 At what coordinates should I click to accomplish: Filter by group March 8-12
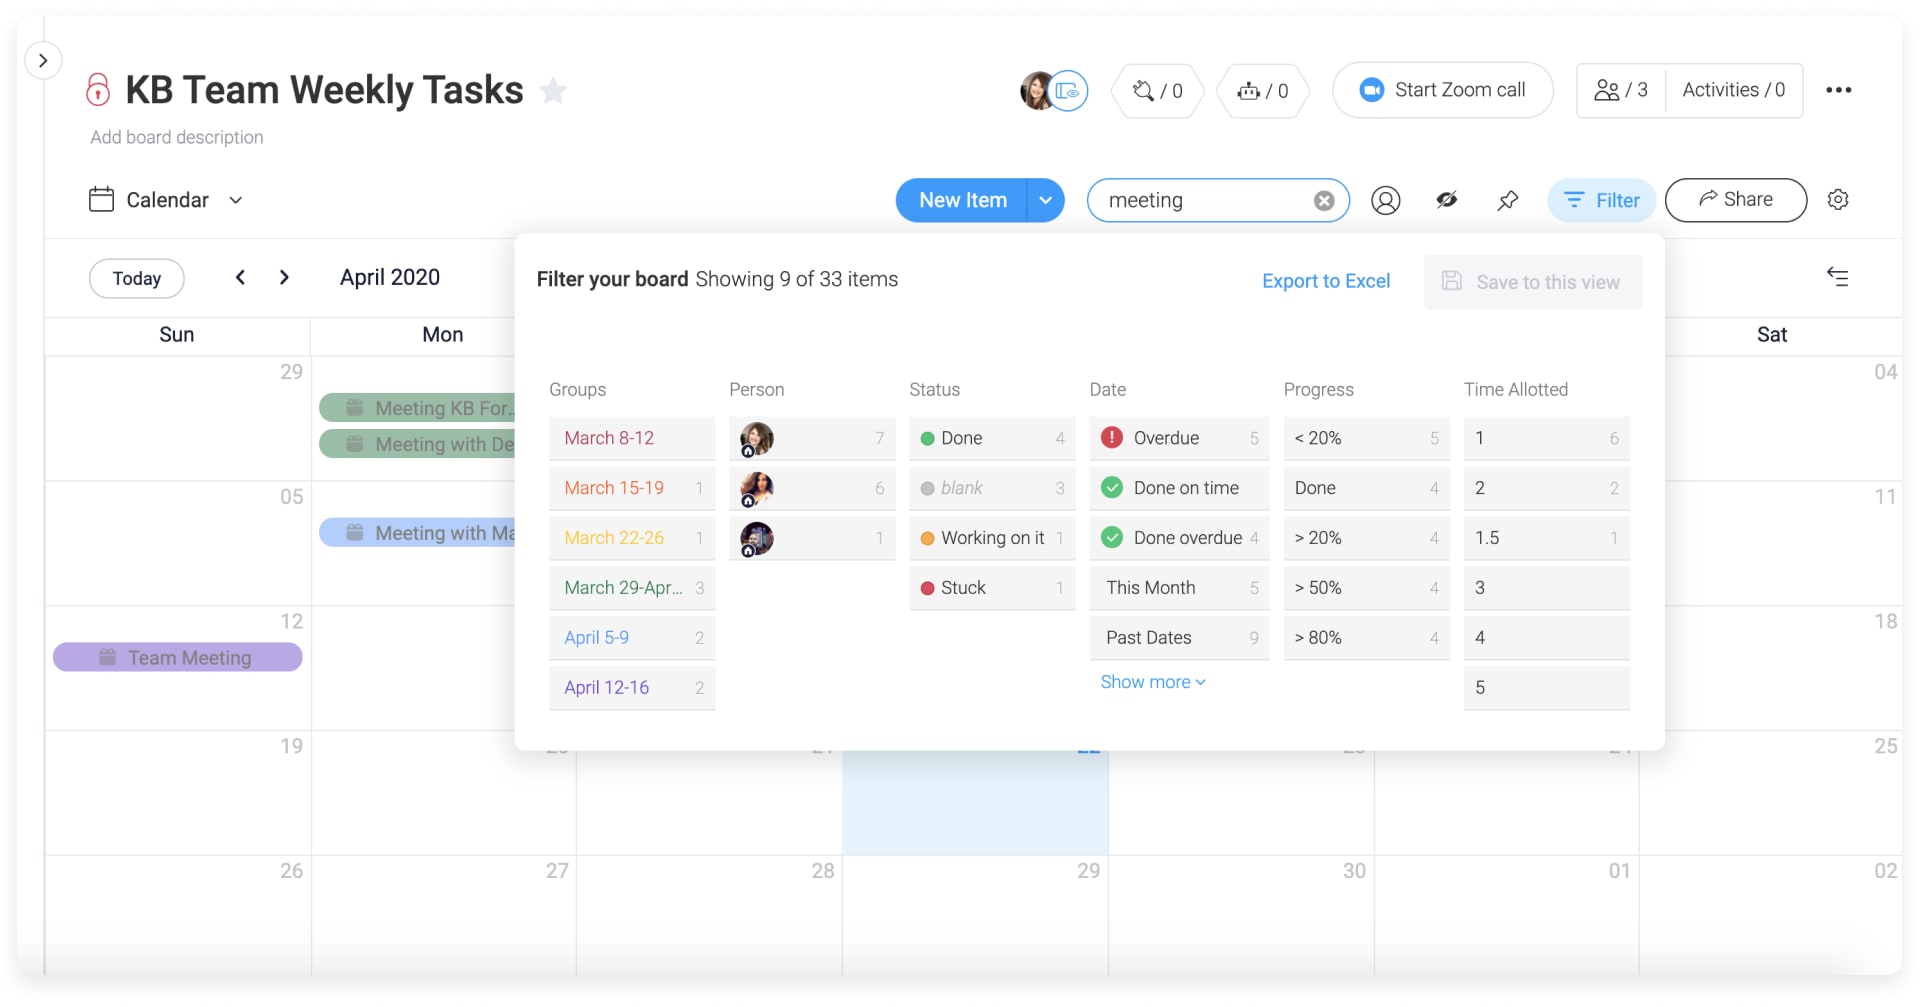pos(632,438)
